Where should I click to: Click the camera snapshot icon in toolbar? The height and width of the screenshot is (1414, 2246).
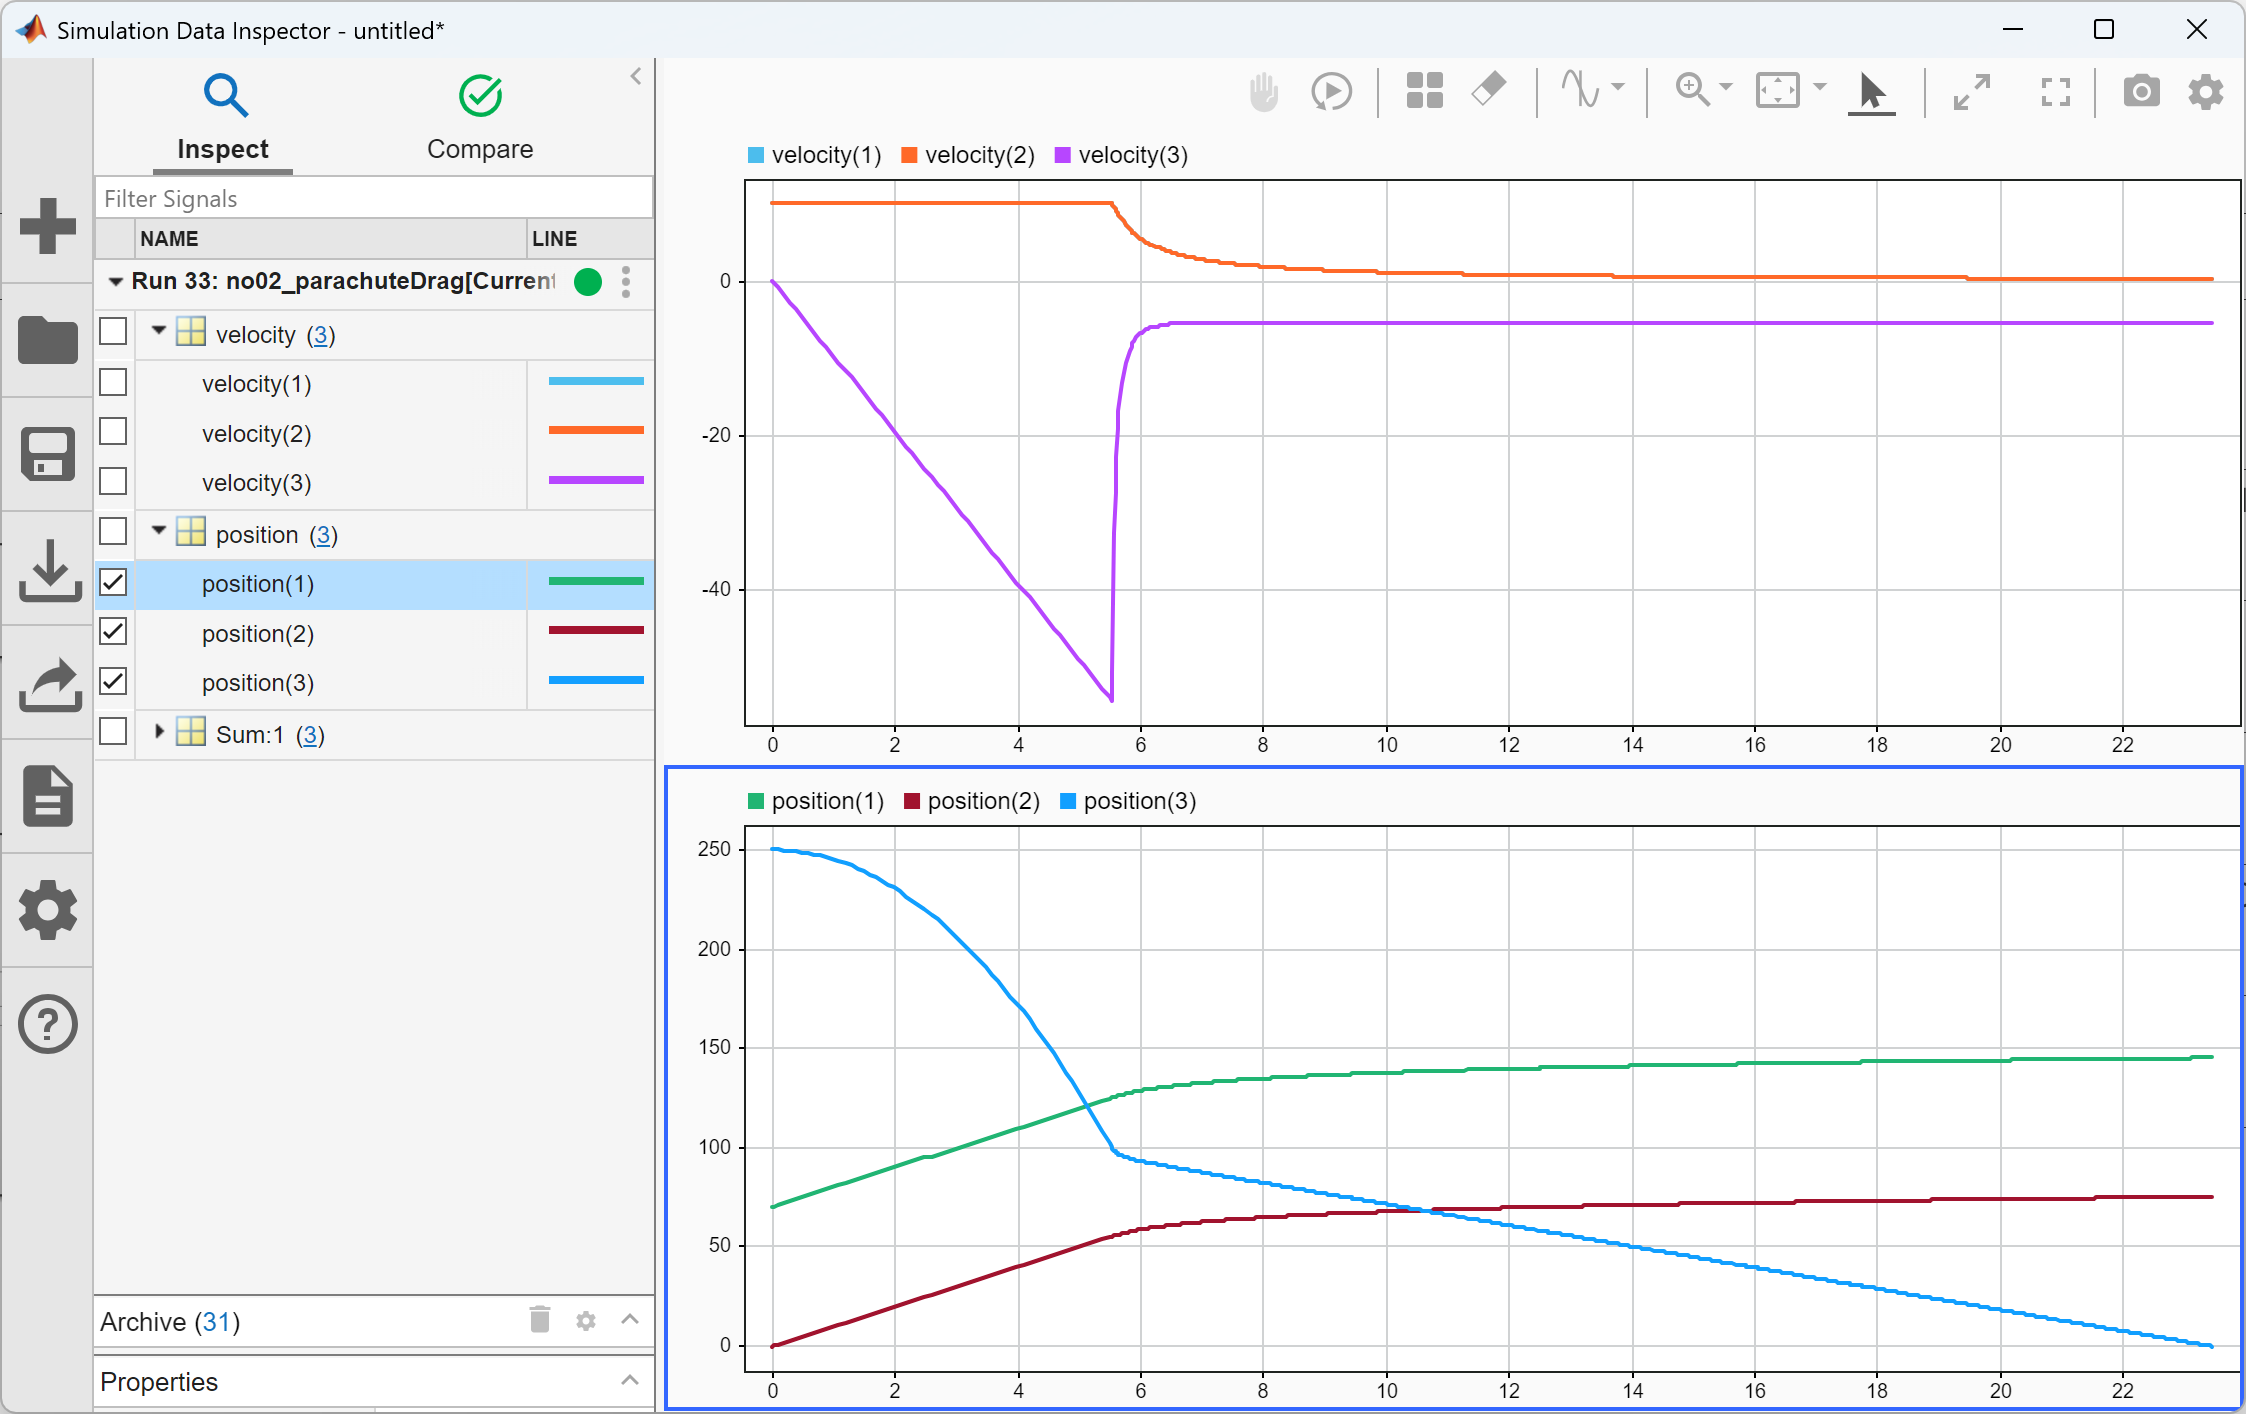[x=2140, y=92]
